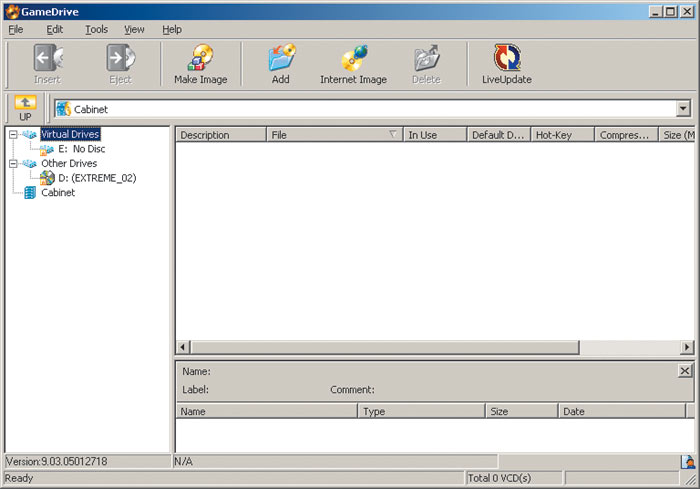Open the View menu

coord(134,29)
